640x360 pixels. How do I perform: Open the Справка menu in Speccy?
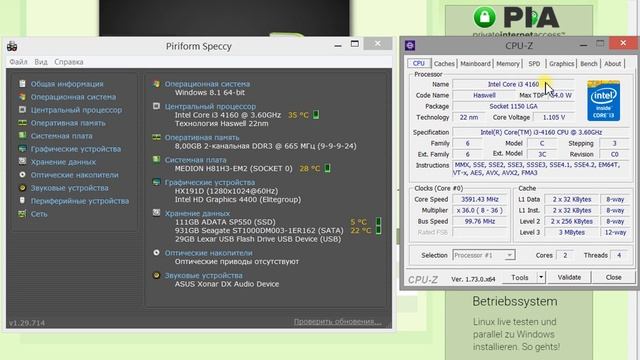pos(69,62)
